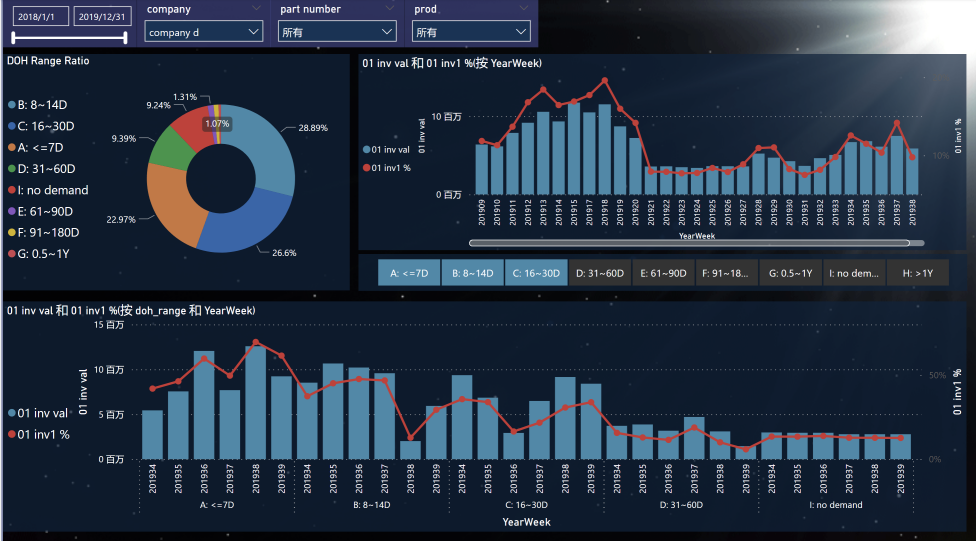Toggle the D: 31~60D slicer tile

point(599,273)
